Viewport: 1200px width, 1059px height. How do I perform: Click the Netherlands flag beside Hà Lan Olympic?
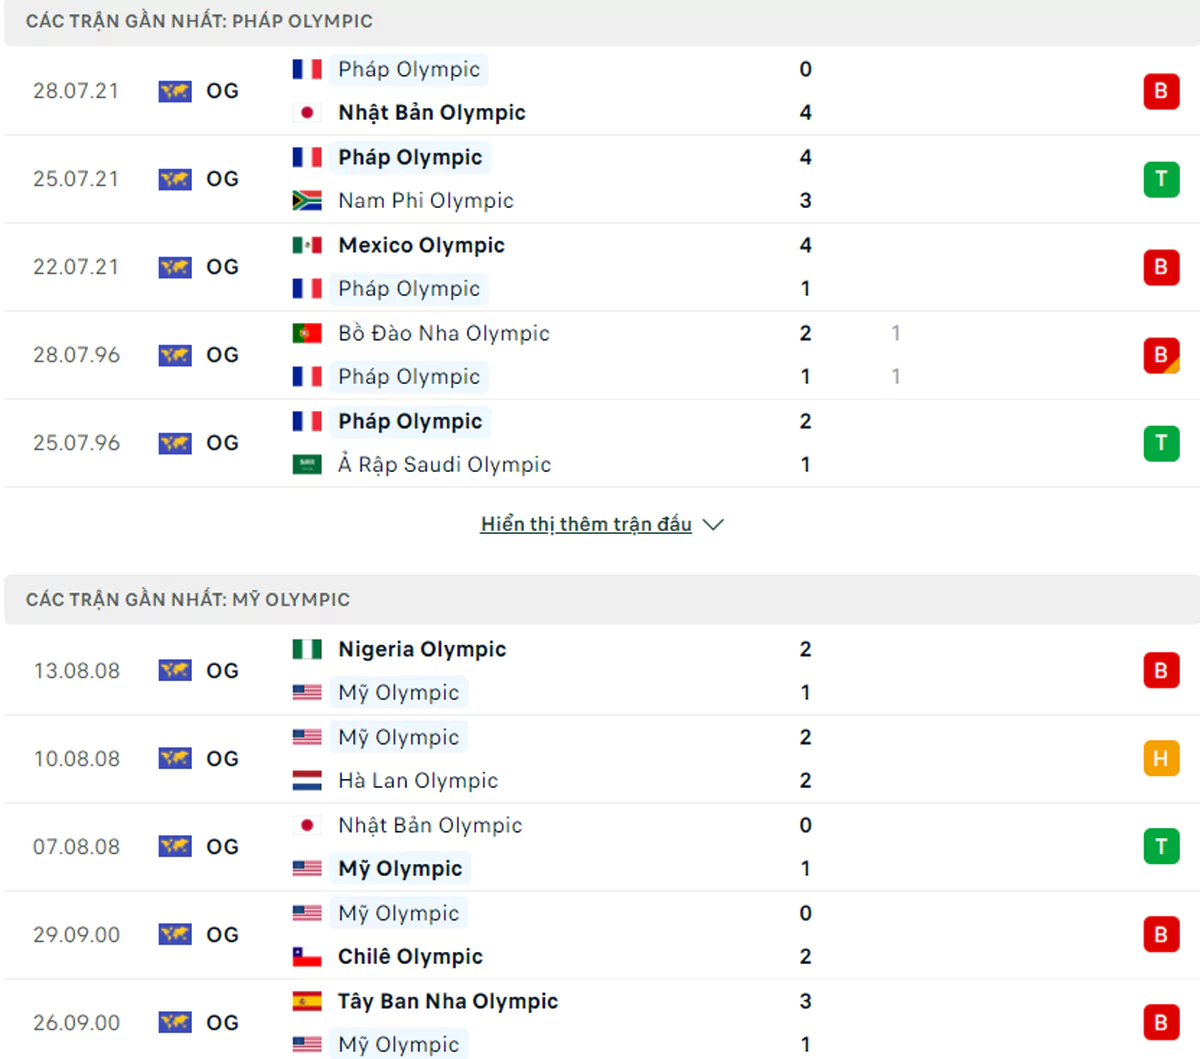click(307, 781)
